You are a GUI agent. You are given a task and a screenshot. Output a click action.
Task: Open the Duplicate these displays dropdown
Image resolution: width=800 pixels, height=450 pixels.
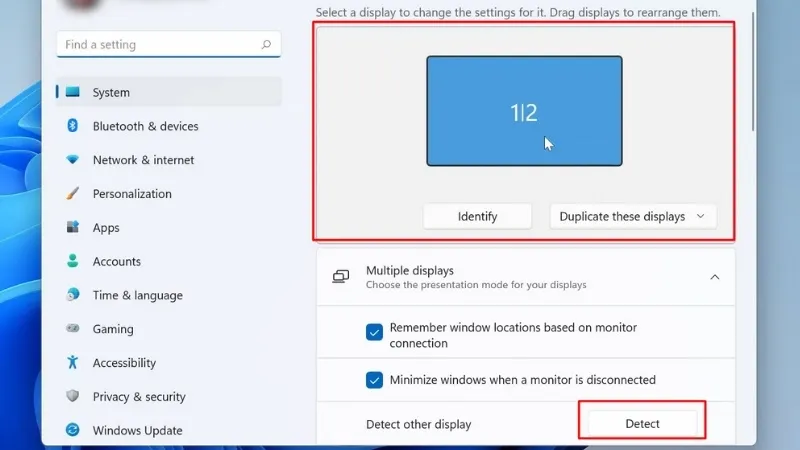click(x=632, y=216)
